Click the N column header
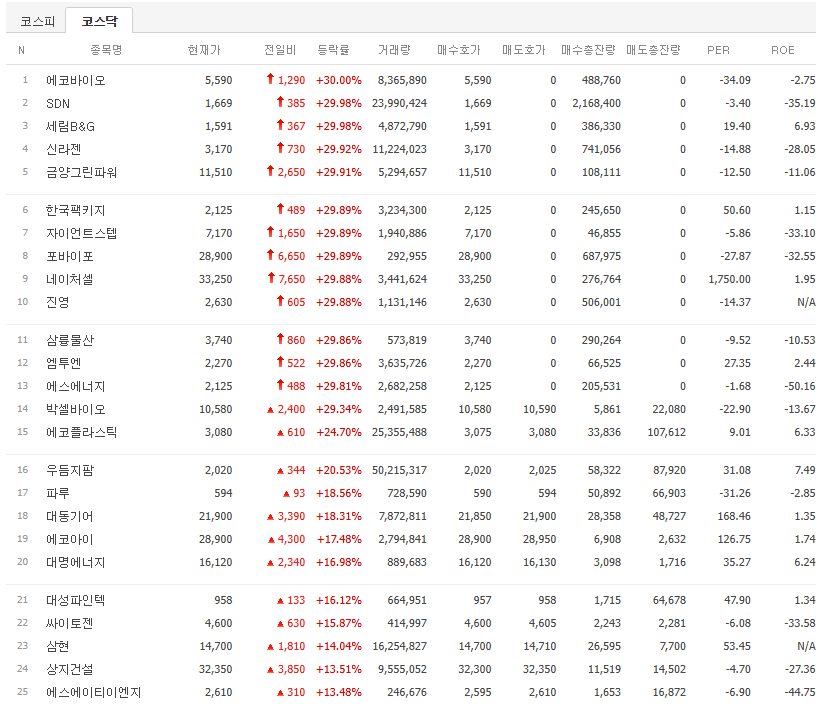 (x=21, y=50)
